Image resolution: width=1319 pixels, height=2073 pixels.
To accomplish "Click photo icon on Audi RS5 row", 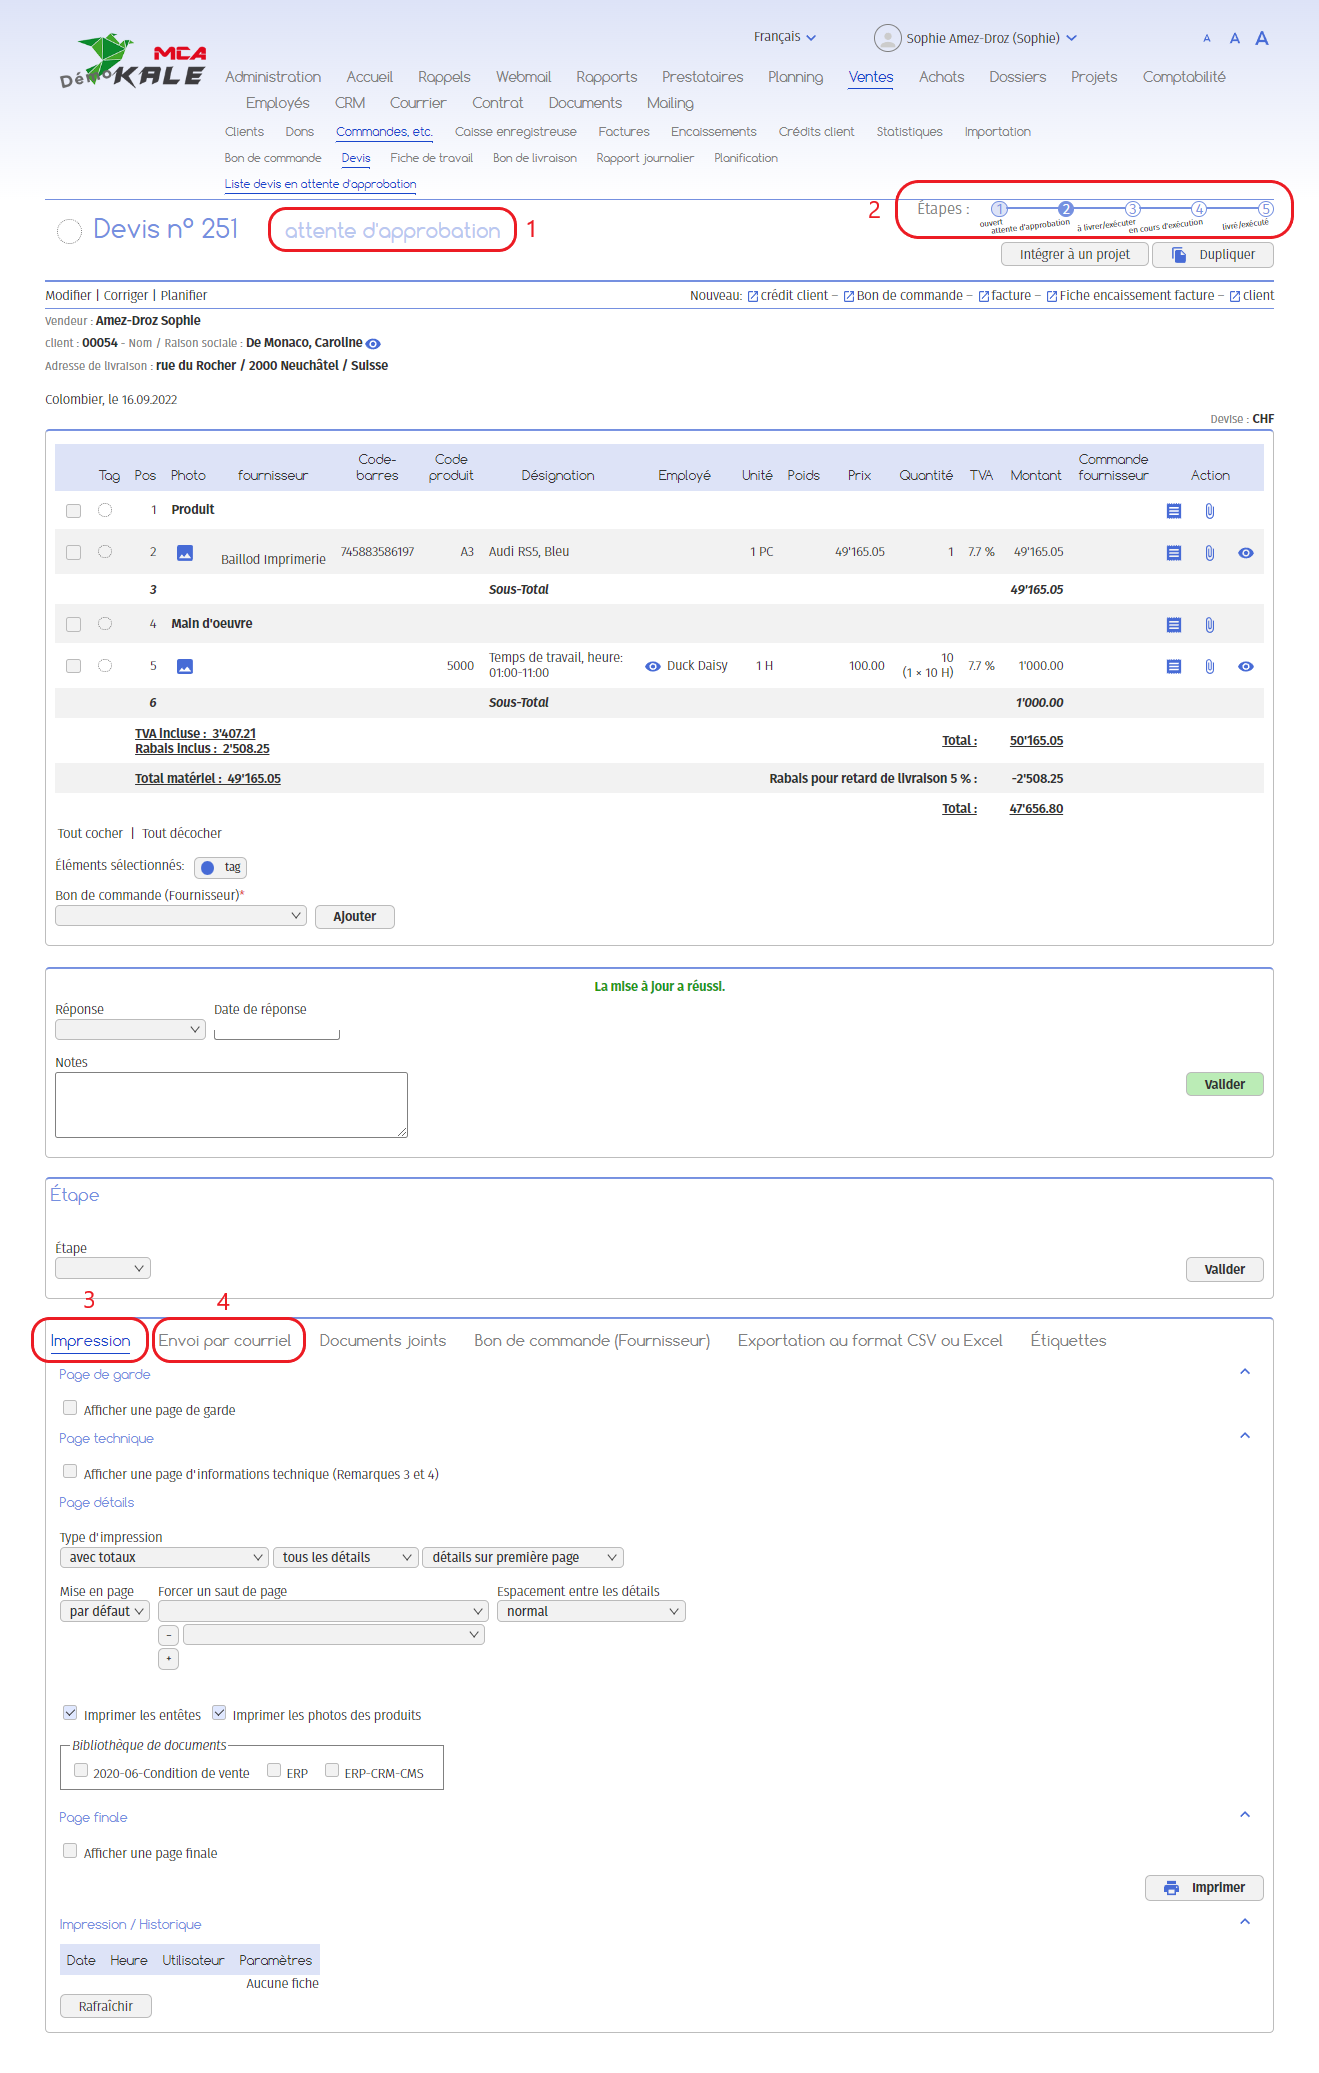I will pyautogui.click(x=185, y=553).
